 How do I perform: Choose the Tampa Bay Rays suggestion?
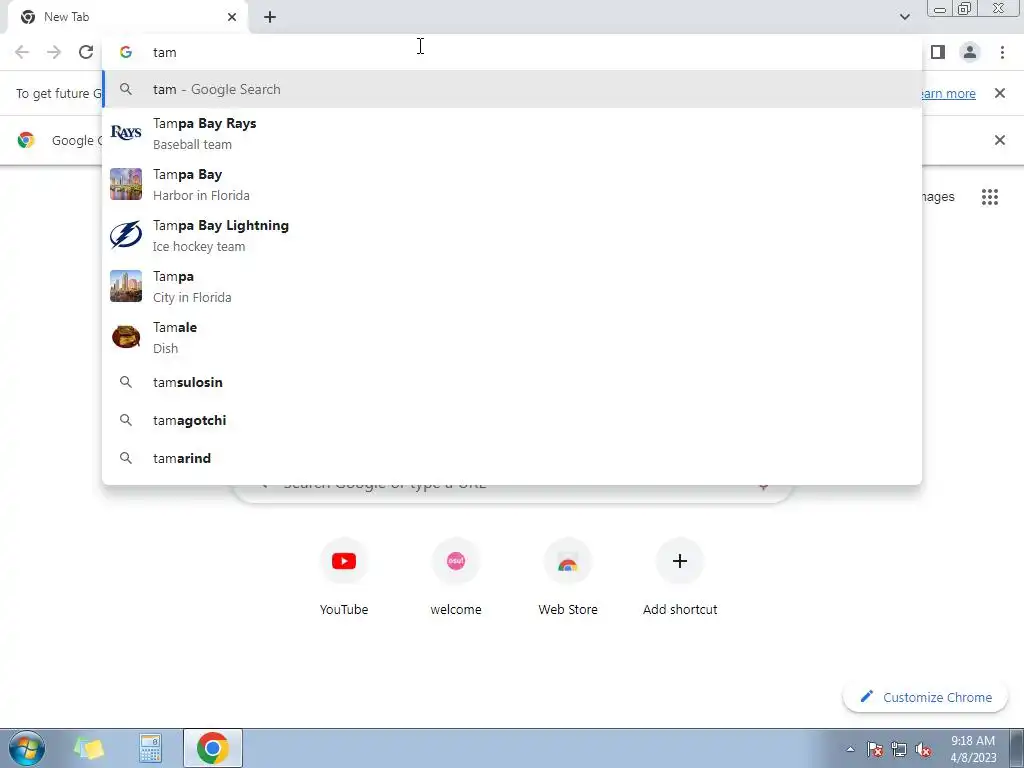[x=512, y=133]
